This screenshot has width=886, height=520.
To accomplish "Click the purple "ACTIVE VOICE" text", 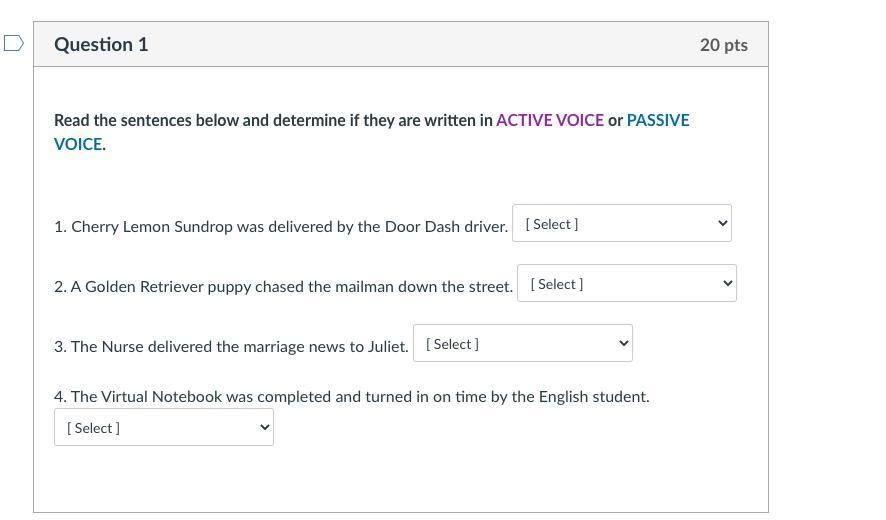I will click(x=549, y=120).
